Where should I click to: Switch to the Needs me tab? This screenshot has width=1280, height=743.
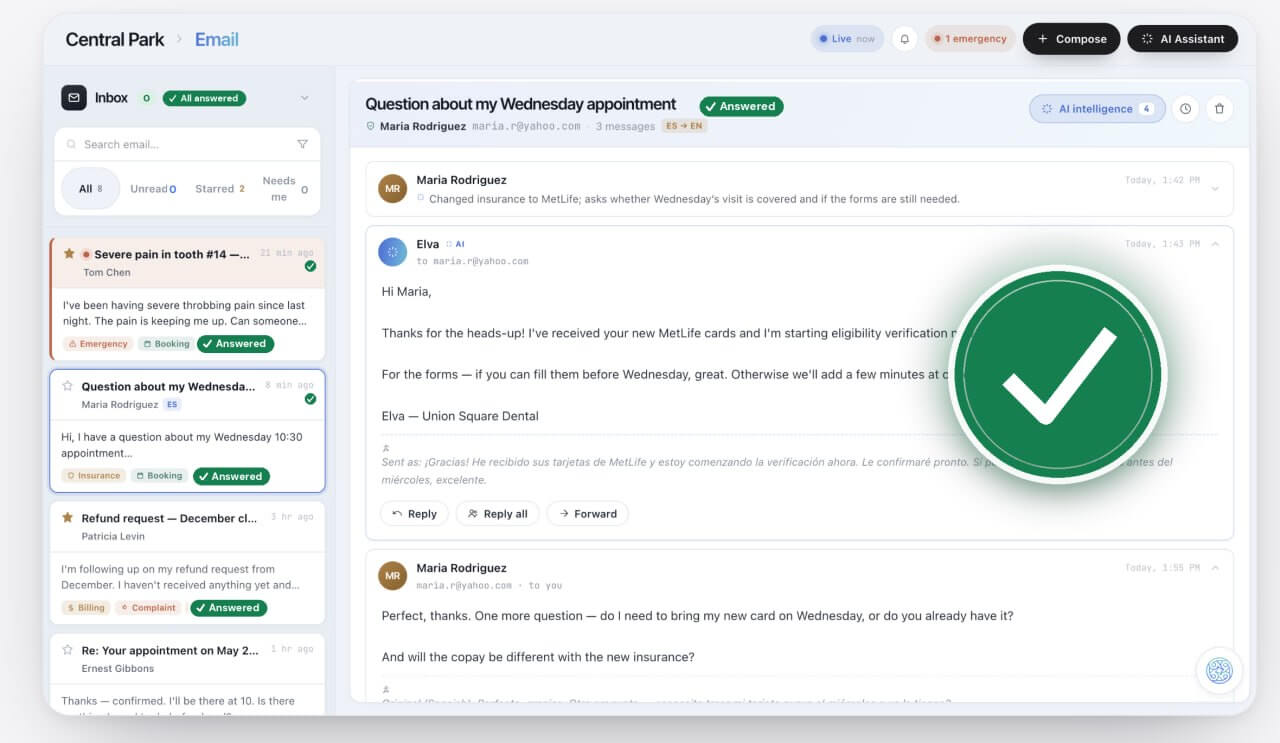pyautogui.click(x=285, y=188)
